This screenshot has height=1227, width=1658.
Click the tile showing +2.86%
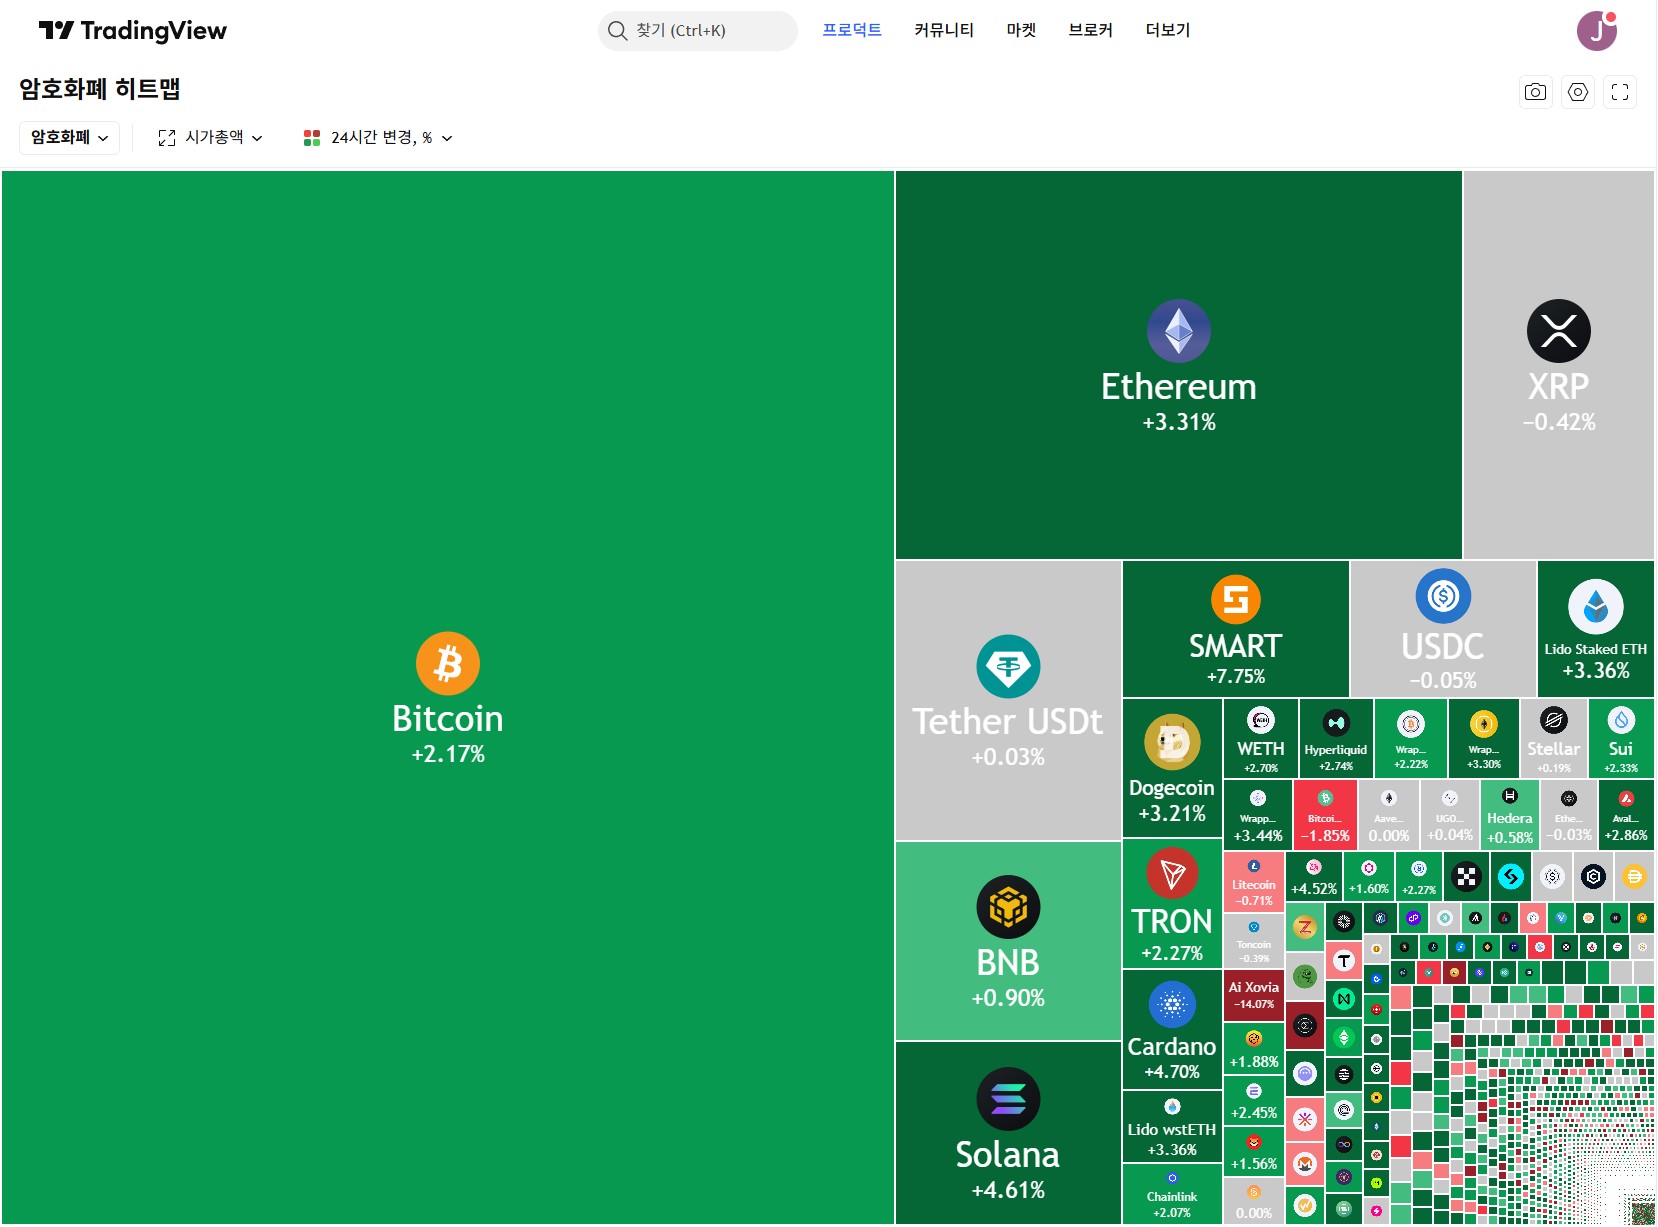point(1626,814)
